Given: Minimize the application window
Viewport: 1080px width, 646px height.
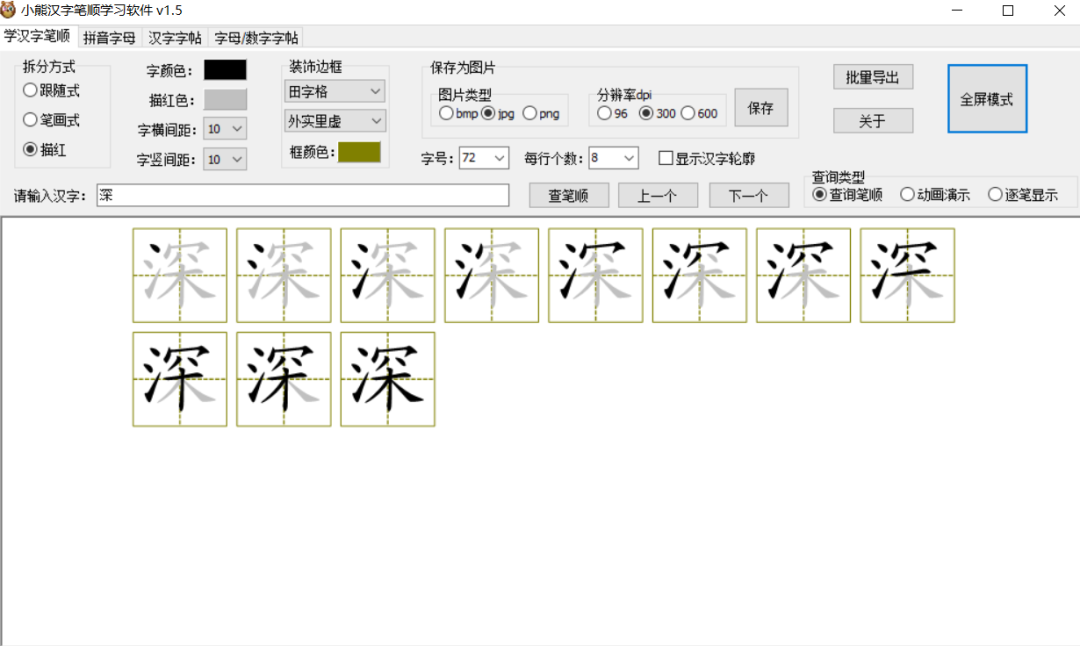Looking at the screenshot, I should (x=957, y=10).
